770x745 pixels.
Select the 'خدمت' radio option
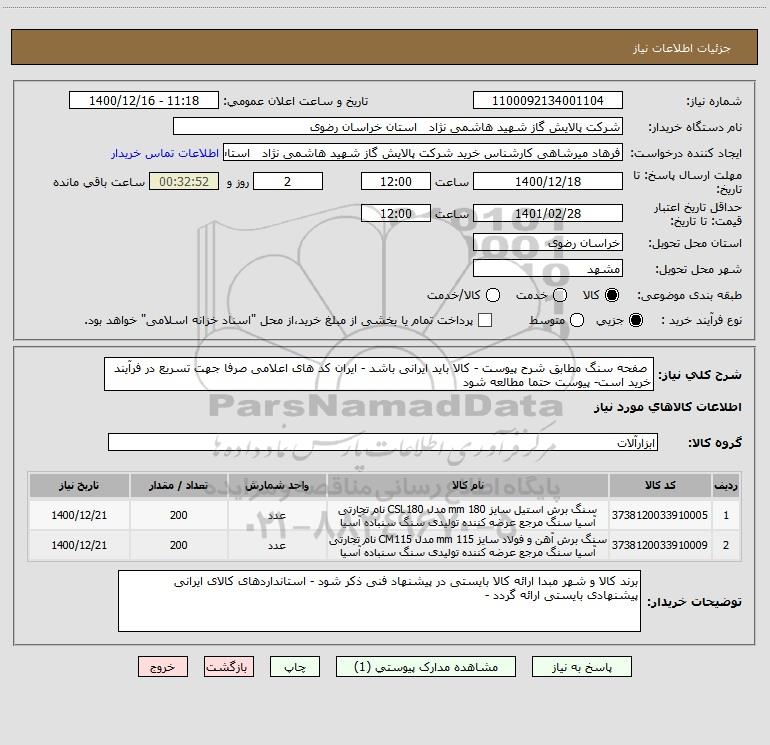pyautogui.click(x=560, y=295)
